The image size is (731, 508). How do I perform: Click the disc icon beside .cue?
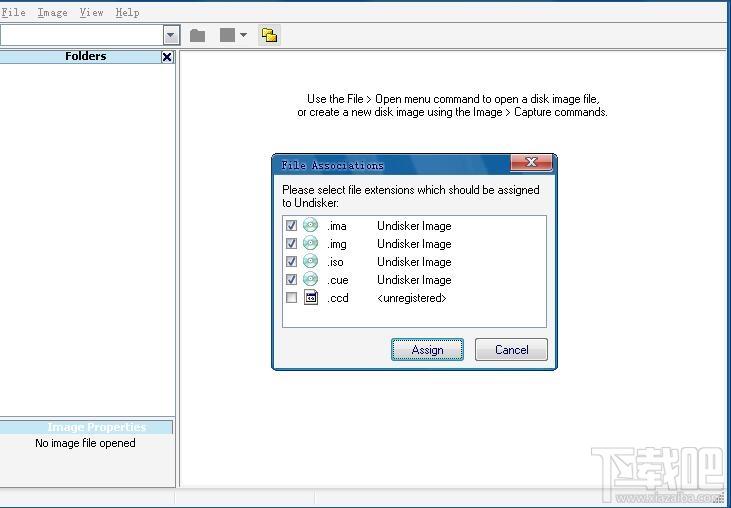coord(310,279)
